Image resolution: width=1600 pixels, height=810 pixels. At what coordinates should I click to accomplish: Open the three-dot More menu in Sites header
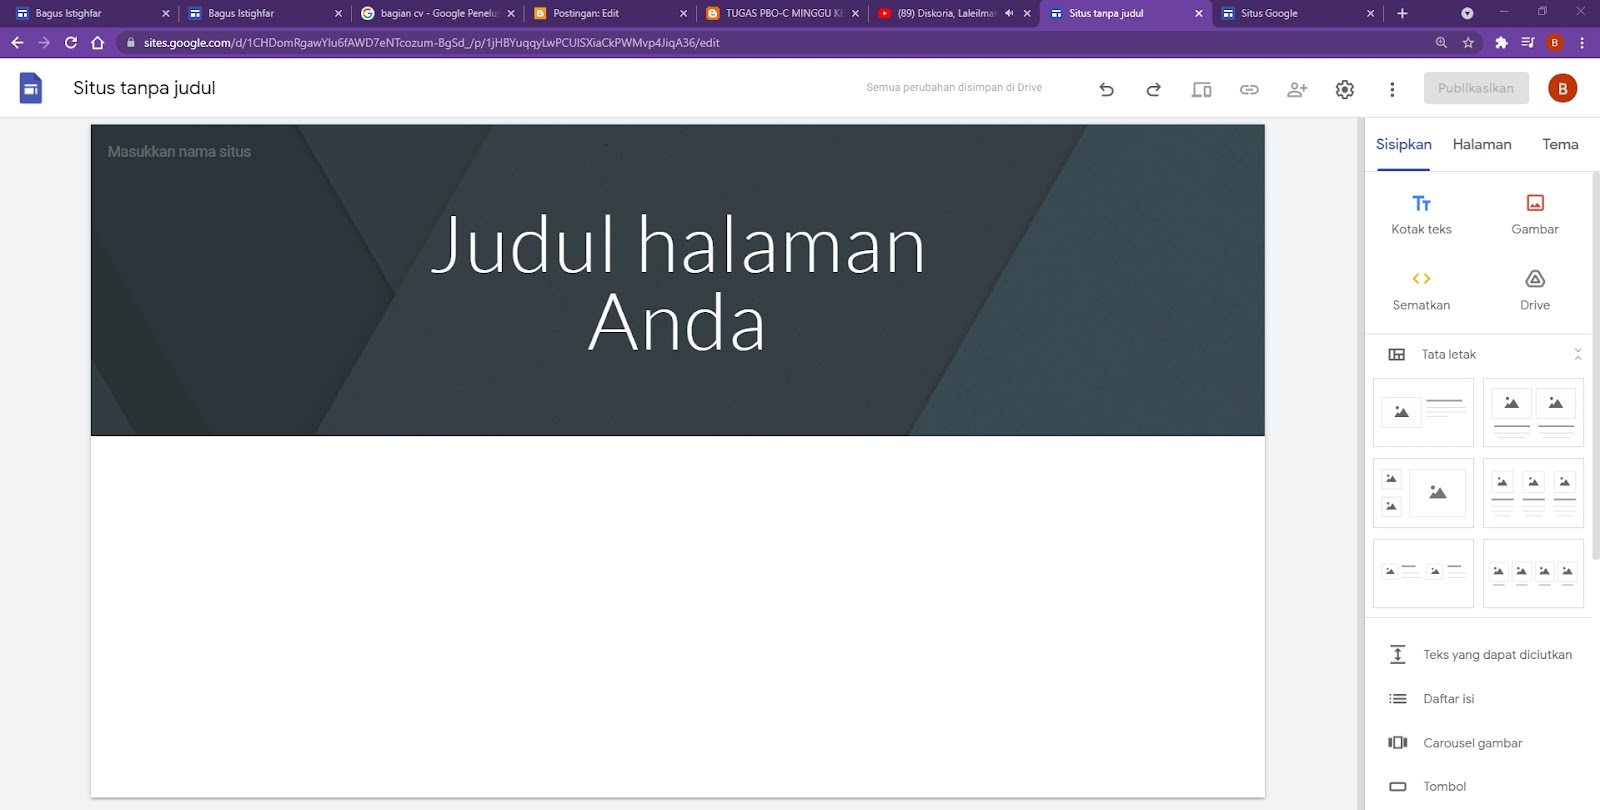(1392, 89)
